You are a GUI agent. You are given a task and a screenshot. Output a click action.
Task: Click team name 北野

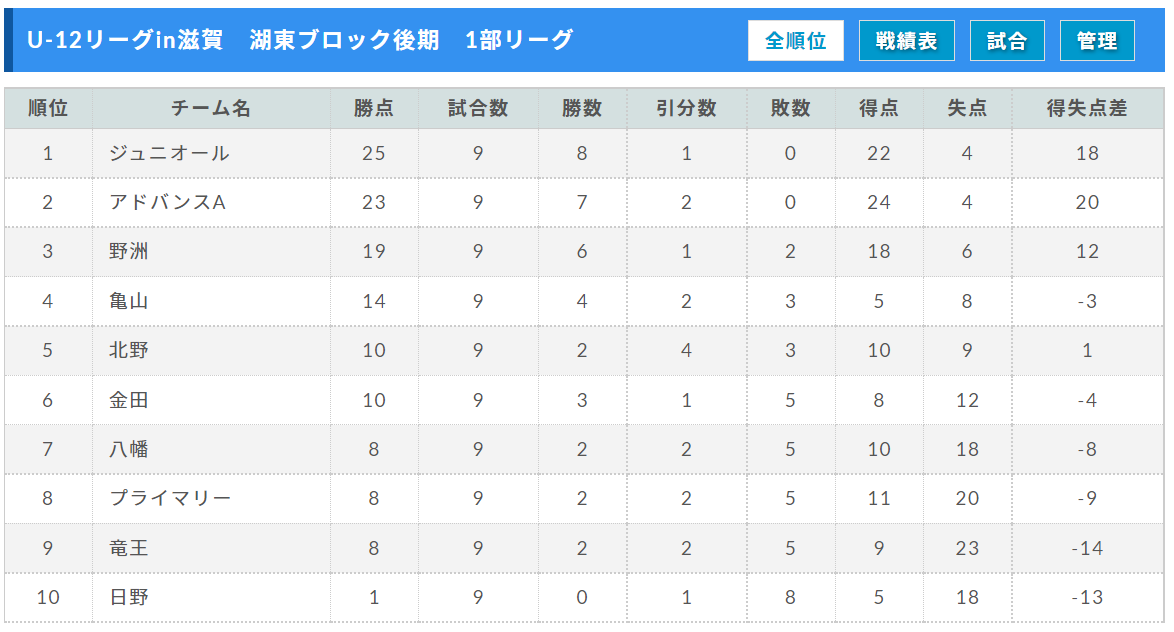pos(129,350)
